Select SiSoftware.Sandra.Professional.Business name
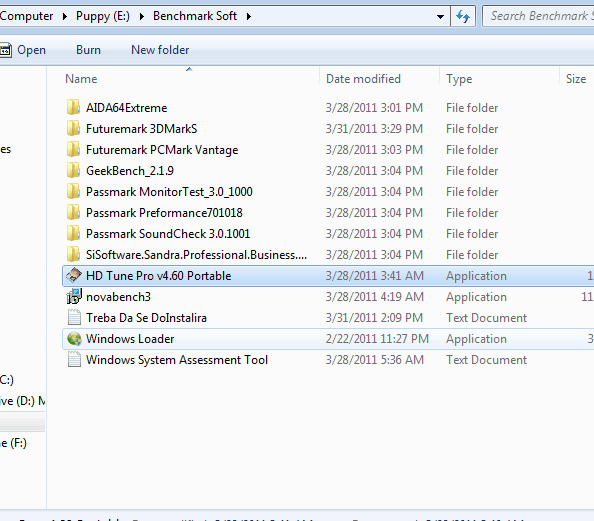This screenshot has height=521, width=594. 196,255
